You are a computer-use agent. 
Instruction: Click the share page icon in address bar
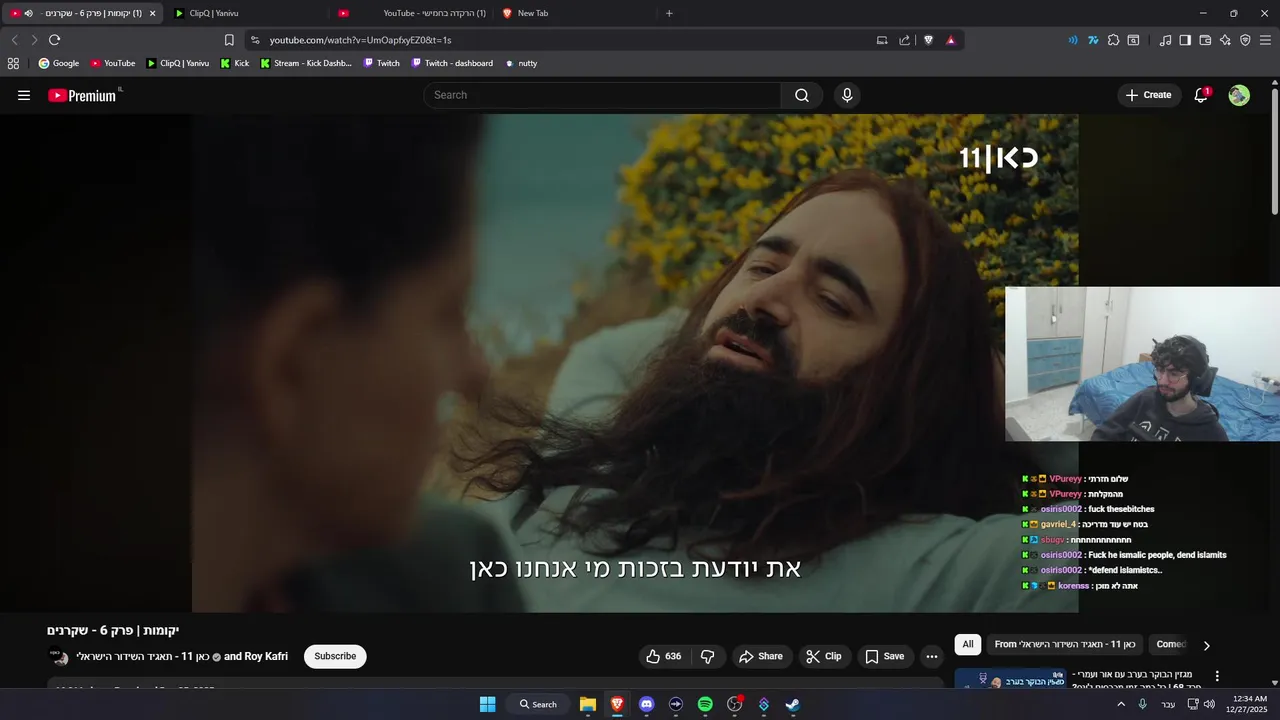click(905, 40)
